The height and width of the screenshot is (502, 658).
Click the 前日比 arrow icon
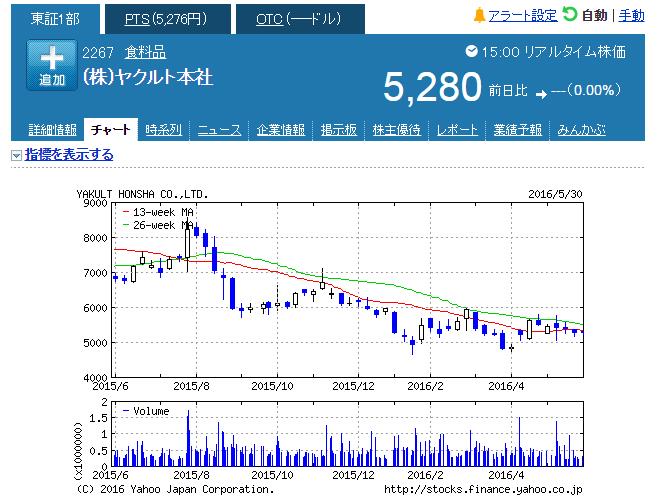coord(541,94)
